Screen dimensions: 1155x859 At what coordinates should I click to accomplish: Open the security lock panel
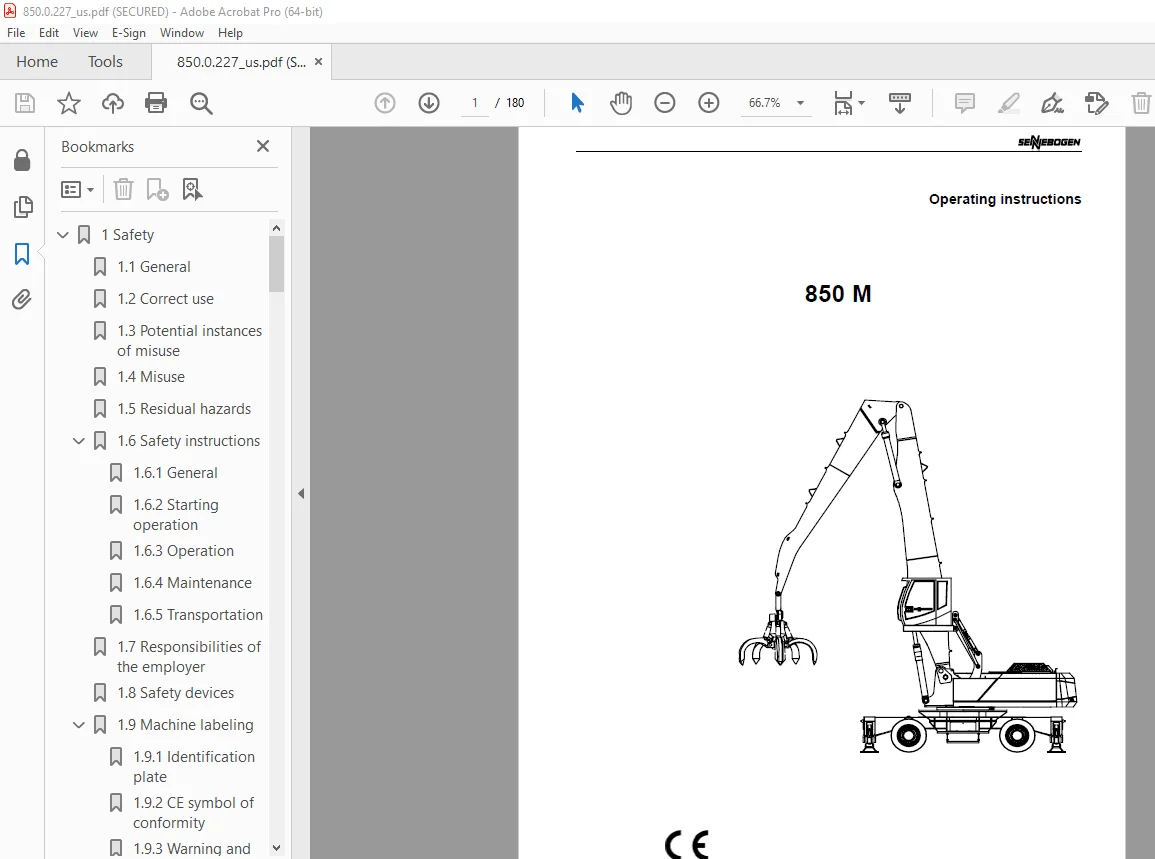point(22,160)
